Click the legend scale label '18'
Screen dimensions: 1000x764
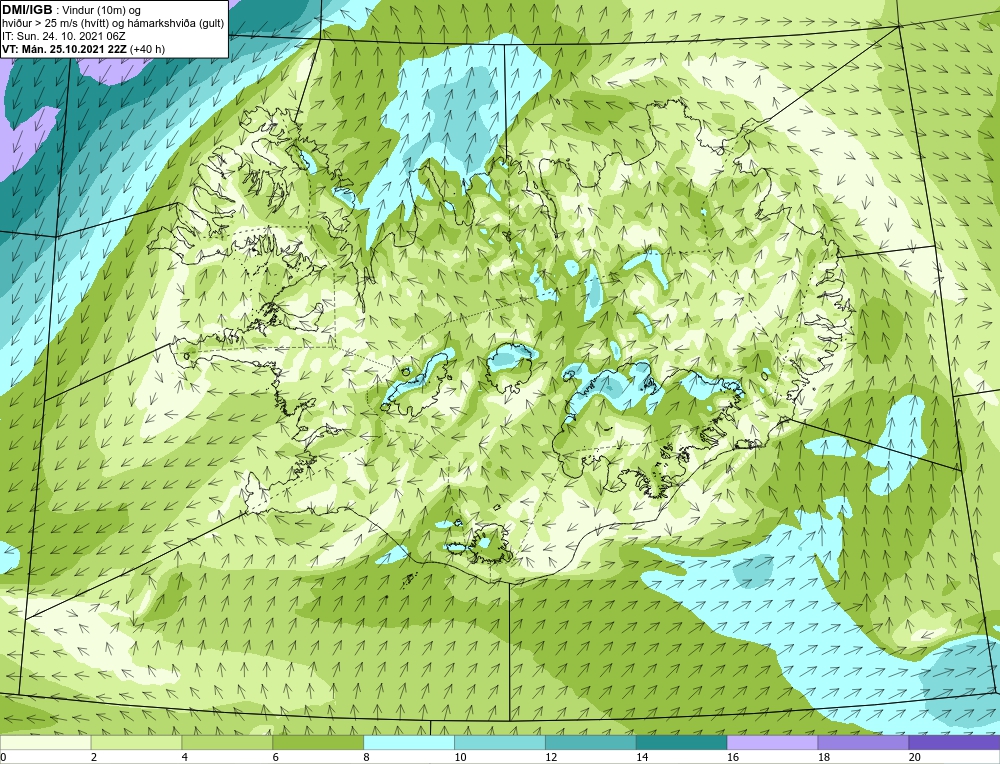pyautogui.click(x=823, y=757)
